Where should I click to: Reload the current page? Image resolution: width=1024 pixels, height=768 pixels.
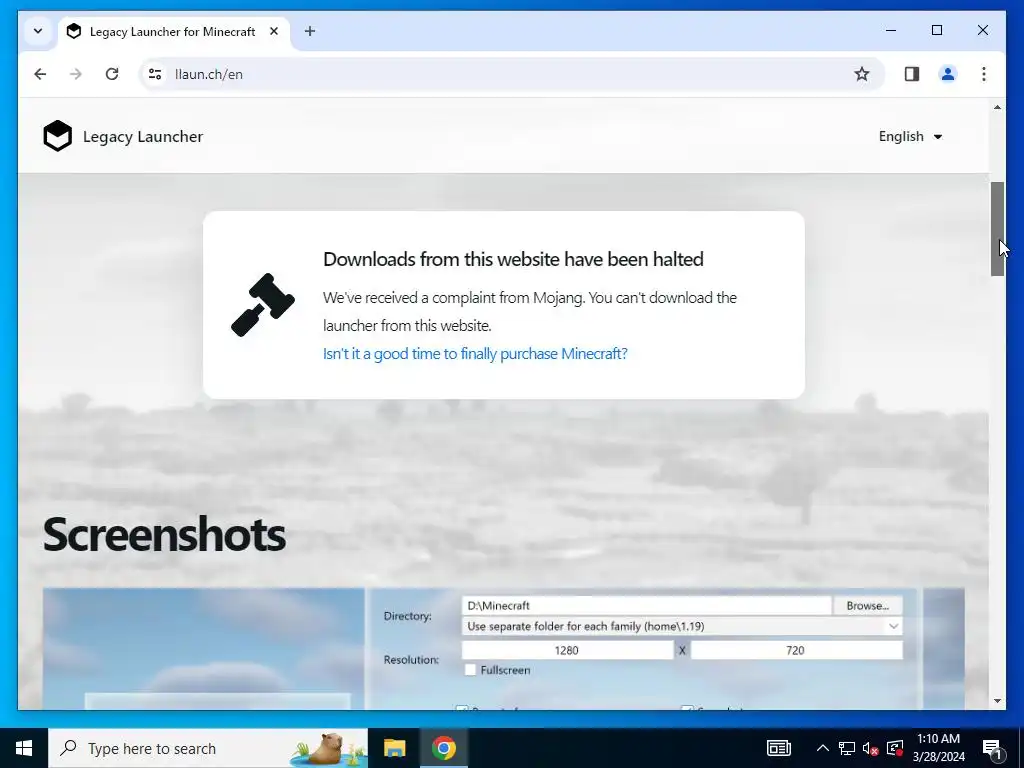point(112,74)
